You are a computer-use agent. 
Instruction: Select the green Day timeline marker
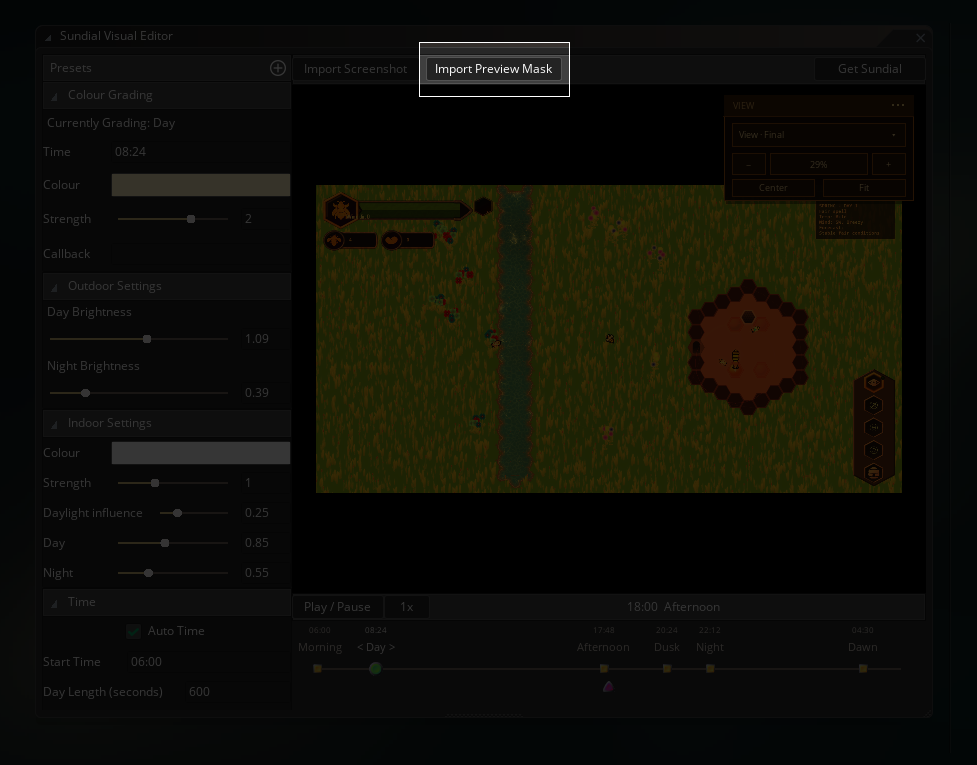pos(375,668)
